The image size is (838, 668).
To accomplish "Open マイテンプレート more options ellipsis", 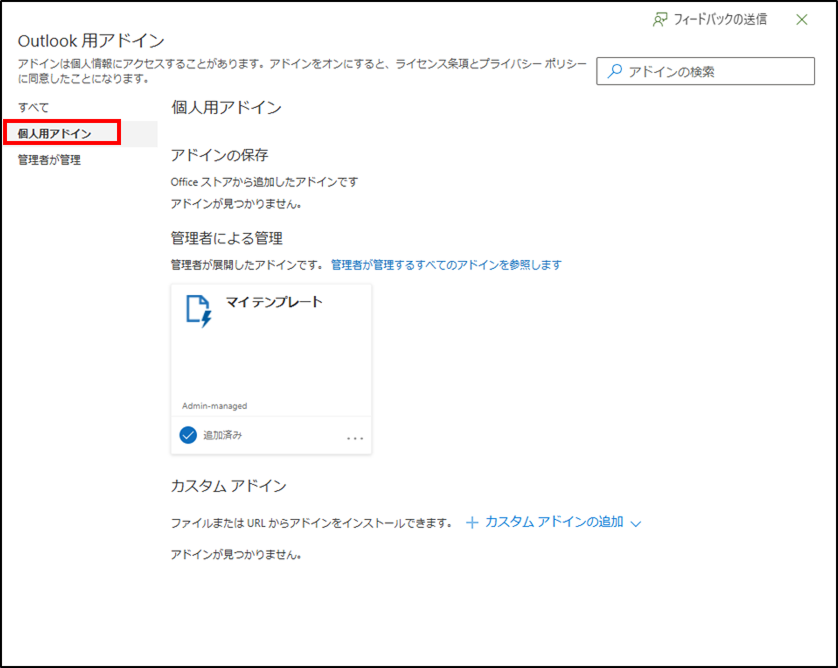I will coord(355,438).
